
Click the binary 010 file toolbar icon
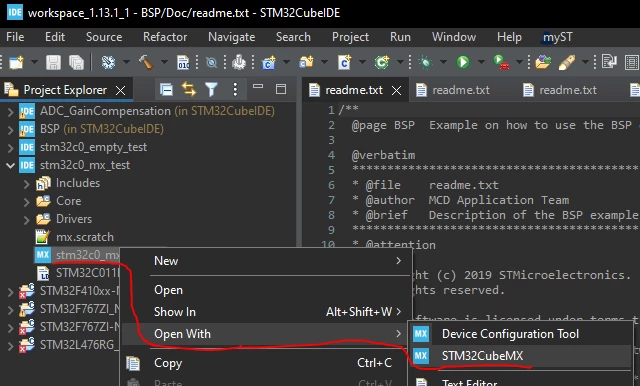(x=183, y=62)
